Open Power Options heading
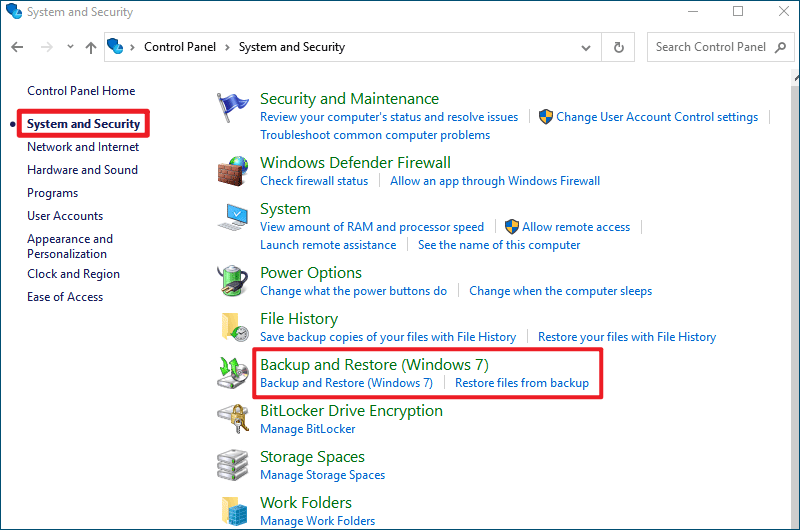 (x=311, y=273)
